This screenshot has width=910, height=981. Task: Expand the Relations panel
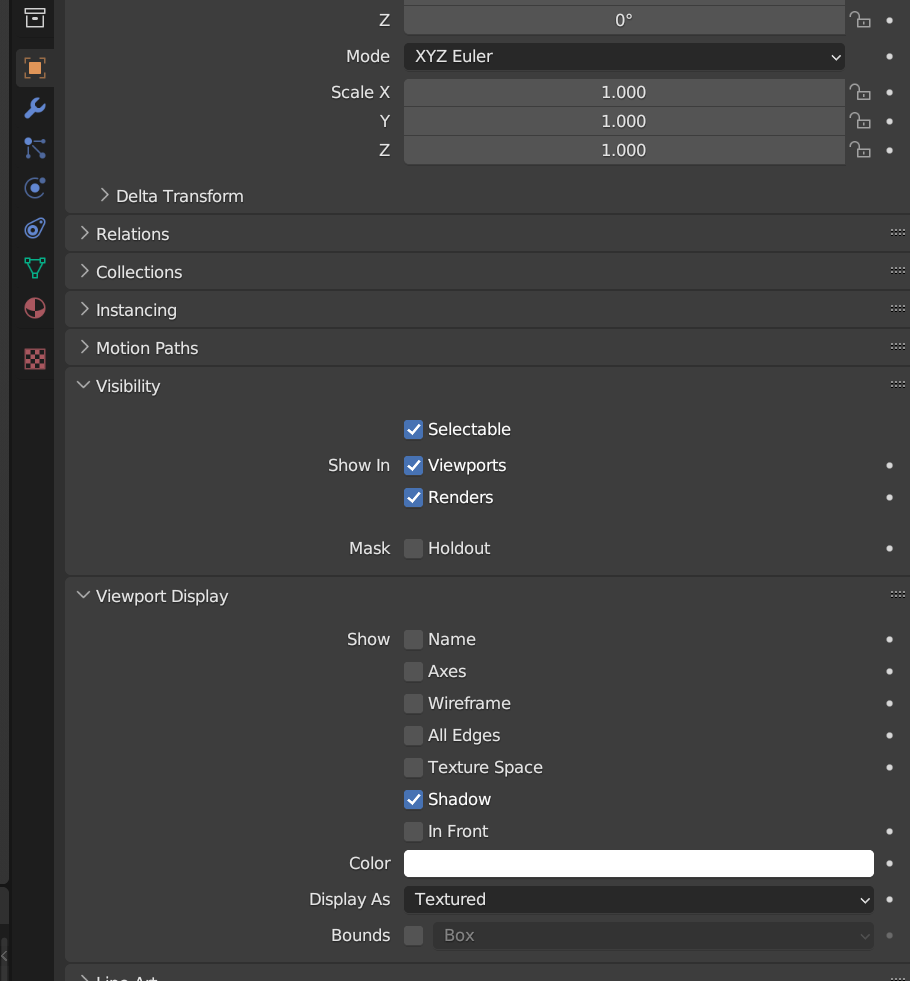(x=132, y=234)
